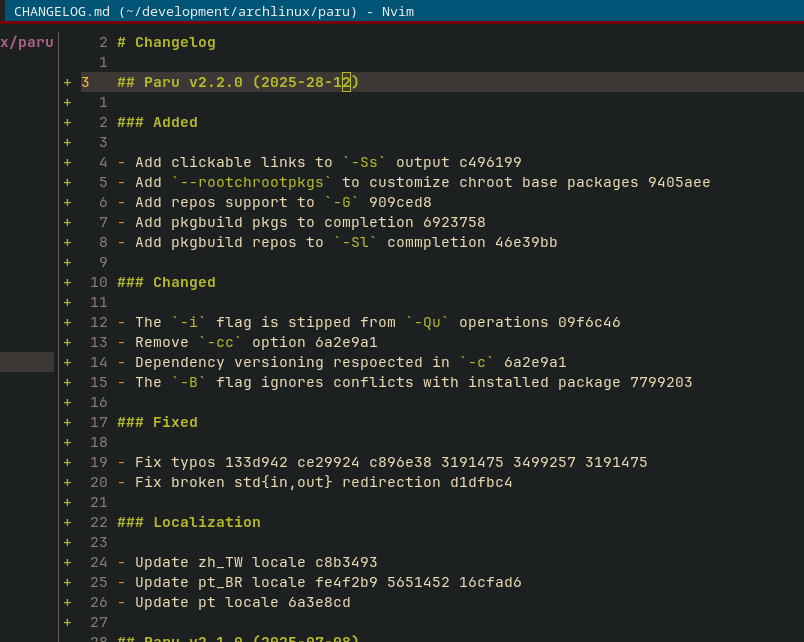Place cursor on 'Paru v2.2.0' heading text

click(193, 82)
